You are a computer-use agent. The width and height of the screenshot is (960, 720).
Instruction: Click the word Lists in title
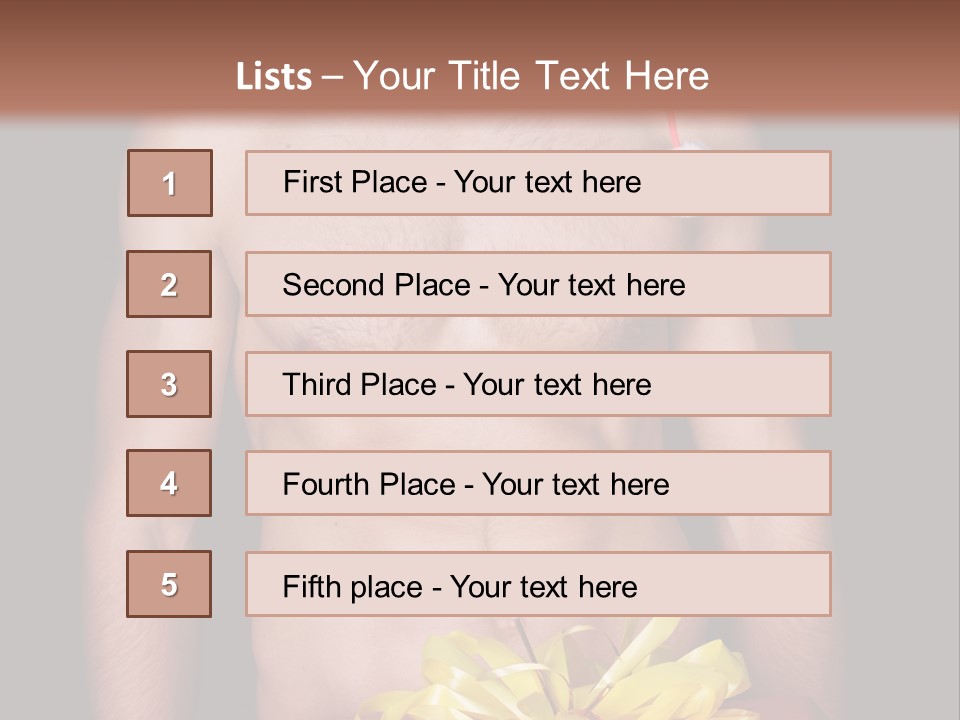274,77
